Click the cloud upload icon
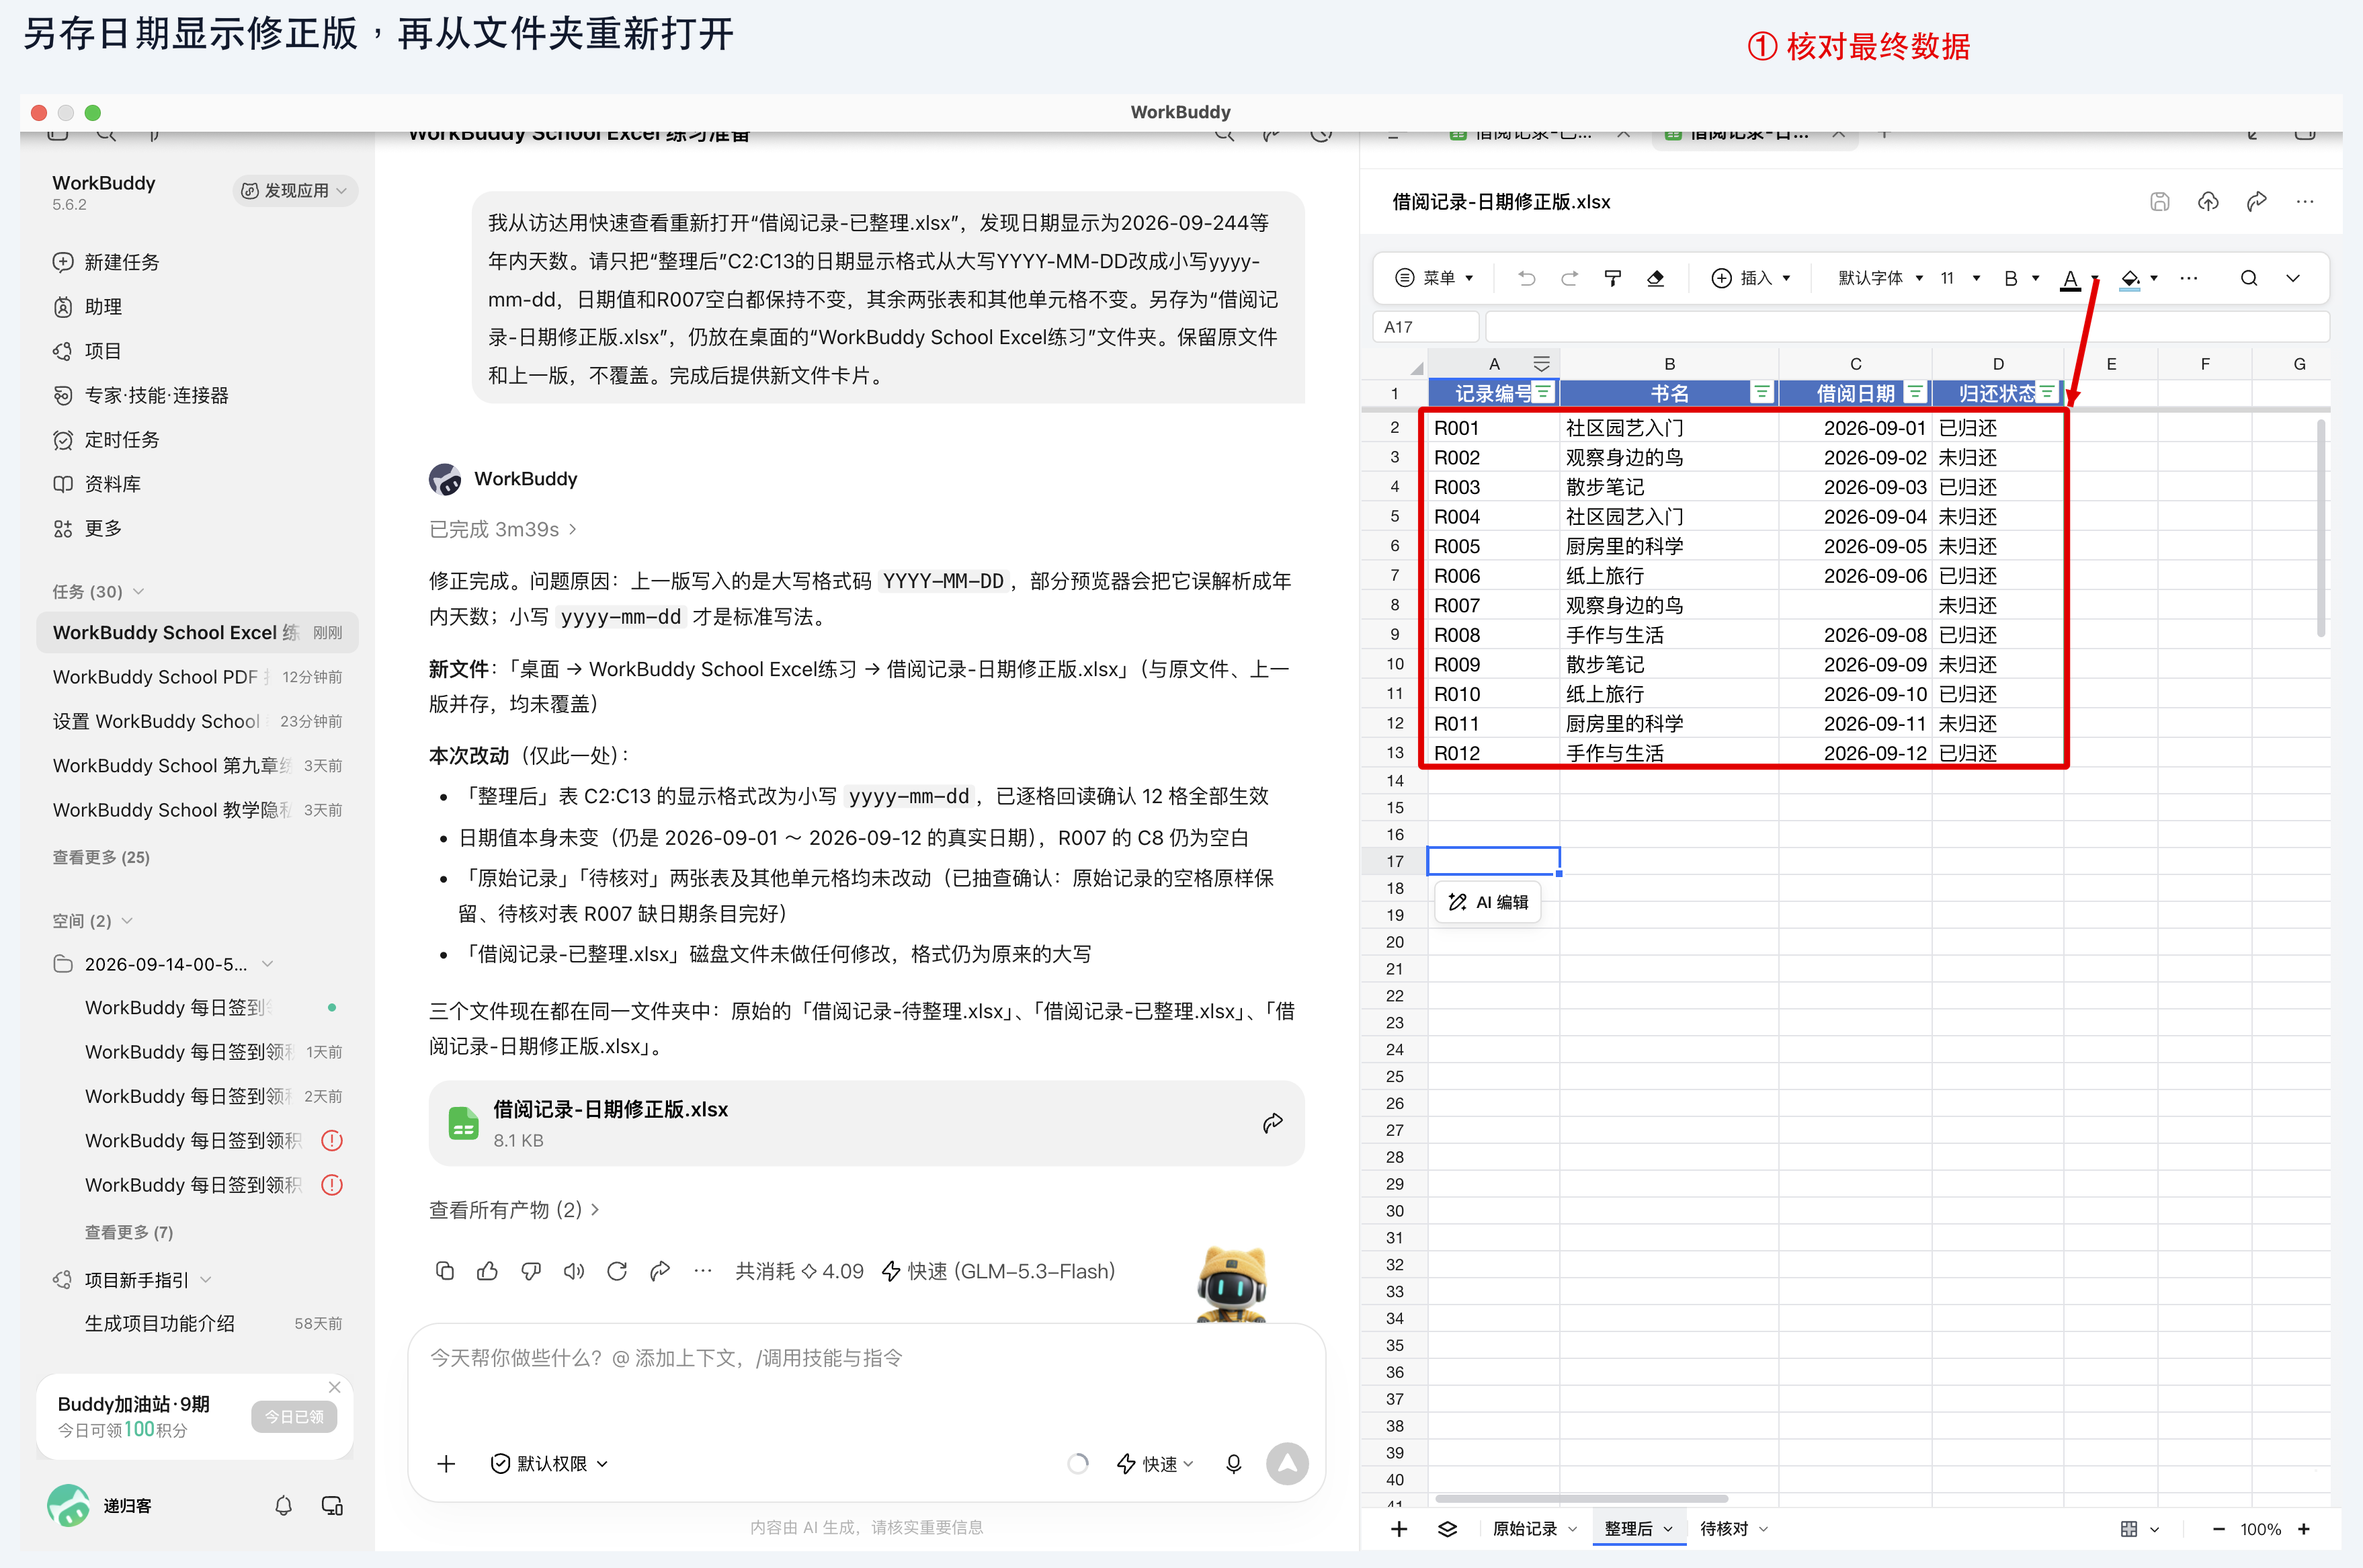Screen dimensions: 2363x1568 (x=2208, y=202)
